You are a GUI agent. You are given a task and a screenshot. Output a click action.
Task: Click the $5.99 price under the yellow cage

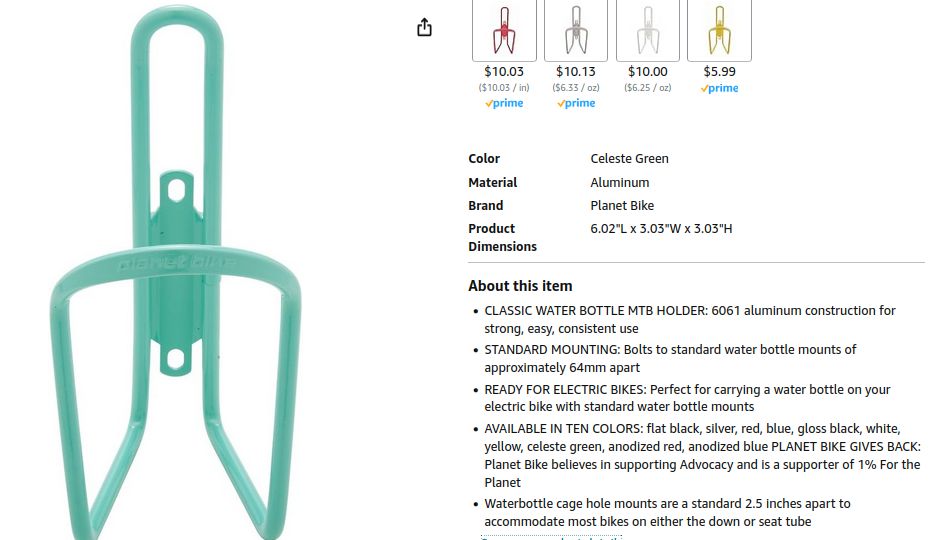pyautogui.click(x=720, y=71)
